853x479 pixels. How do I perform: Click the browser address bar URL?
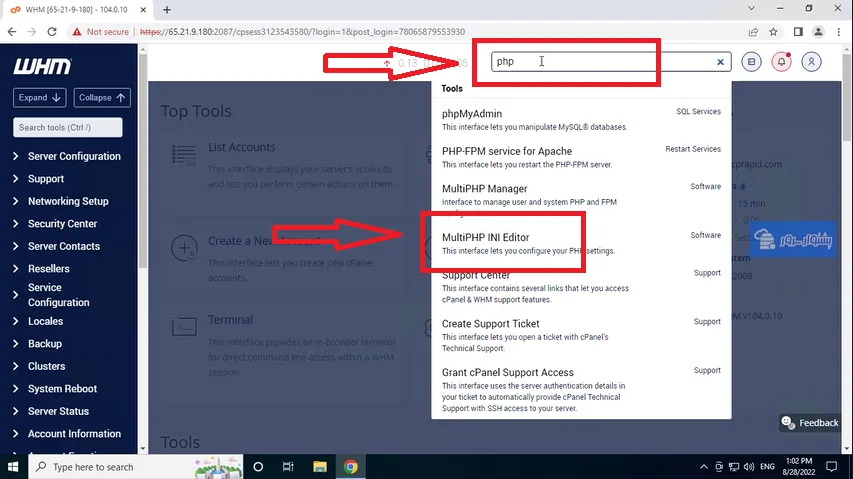(x=302, y=32)
